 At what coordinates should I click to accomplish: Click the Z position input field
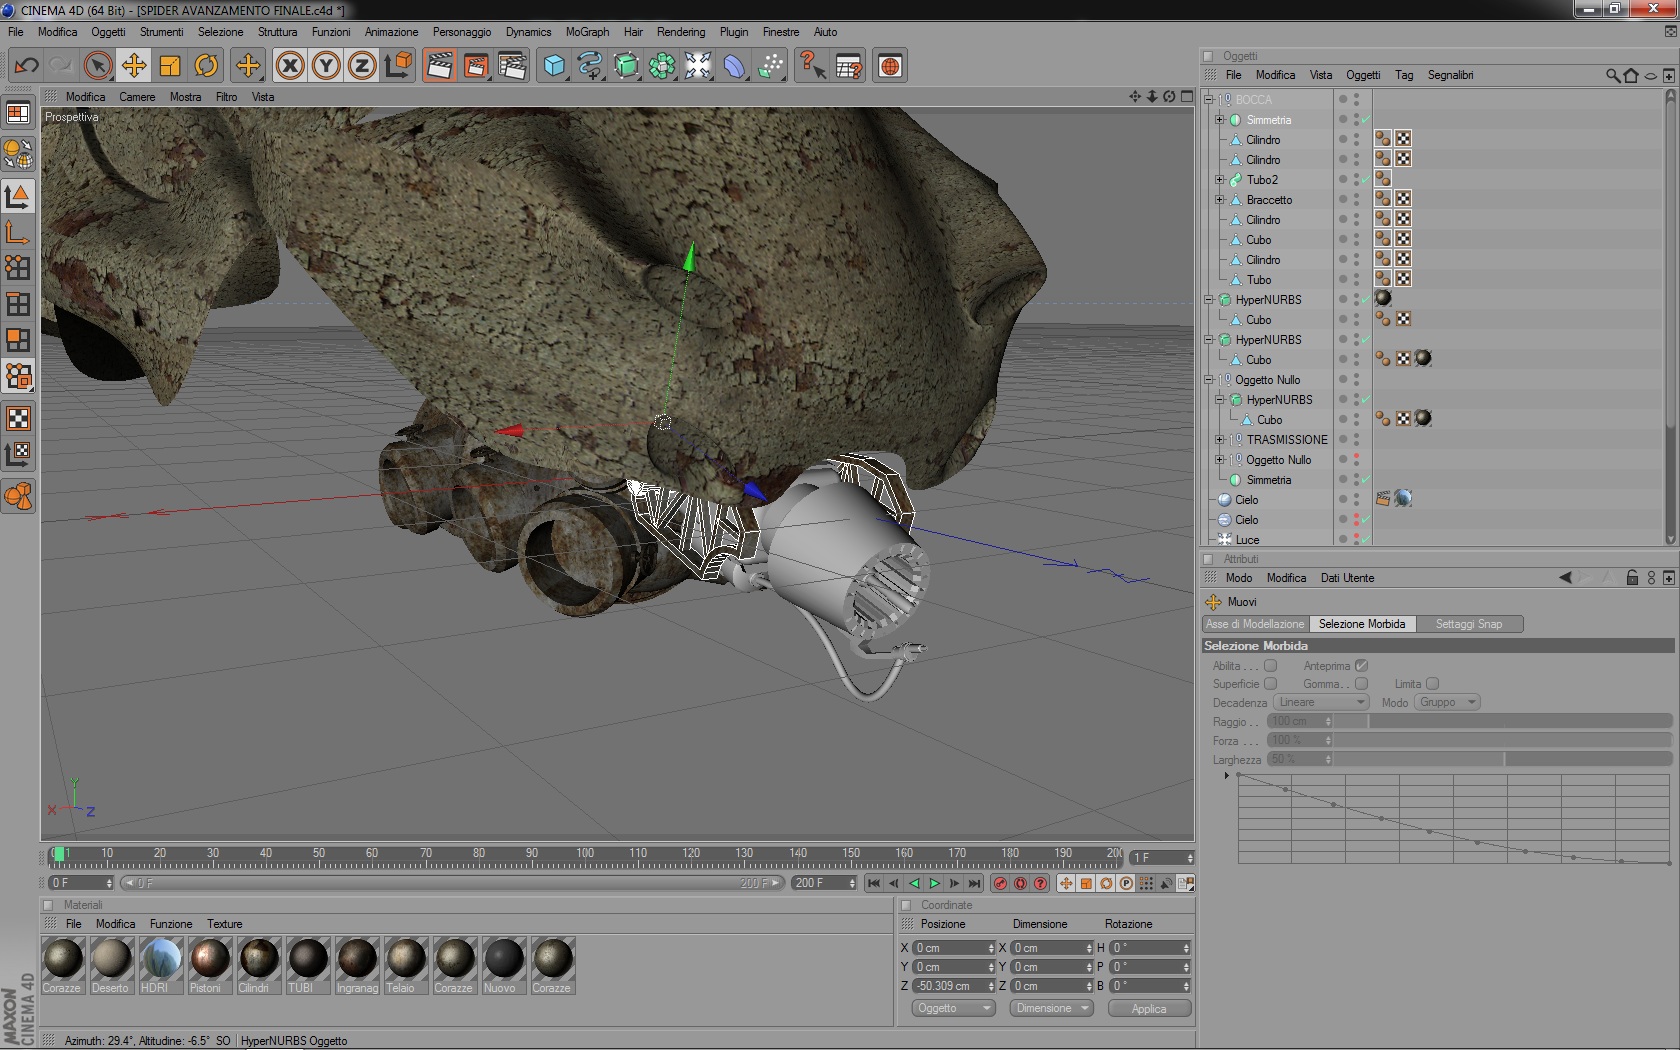[x=950, y=986]
